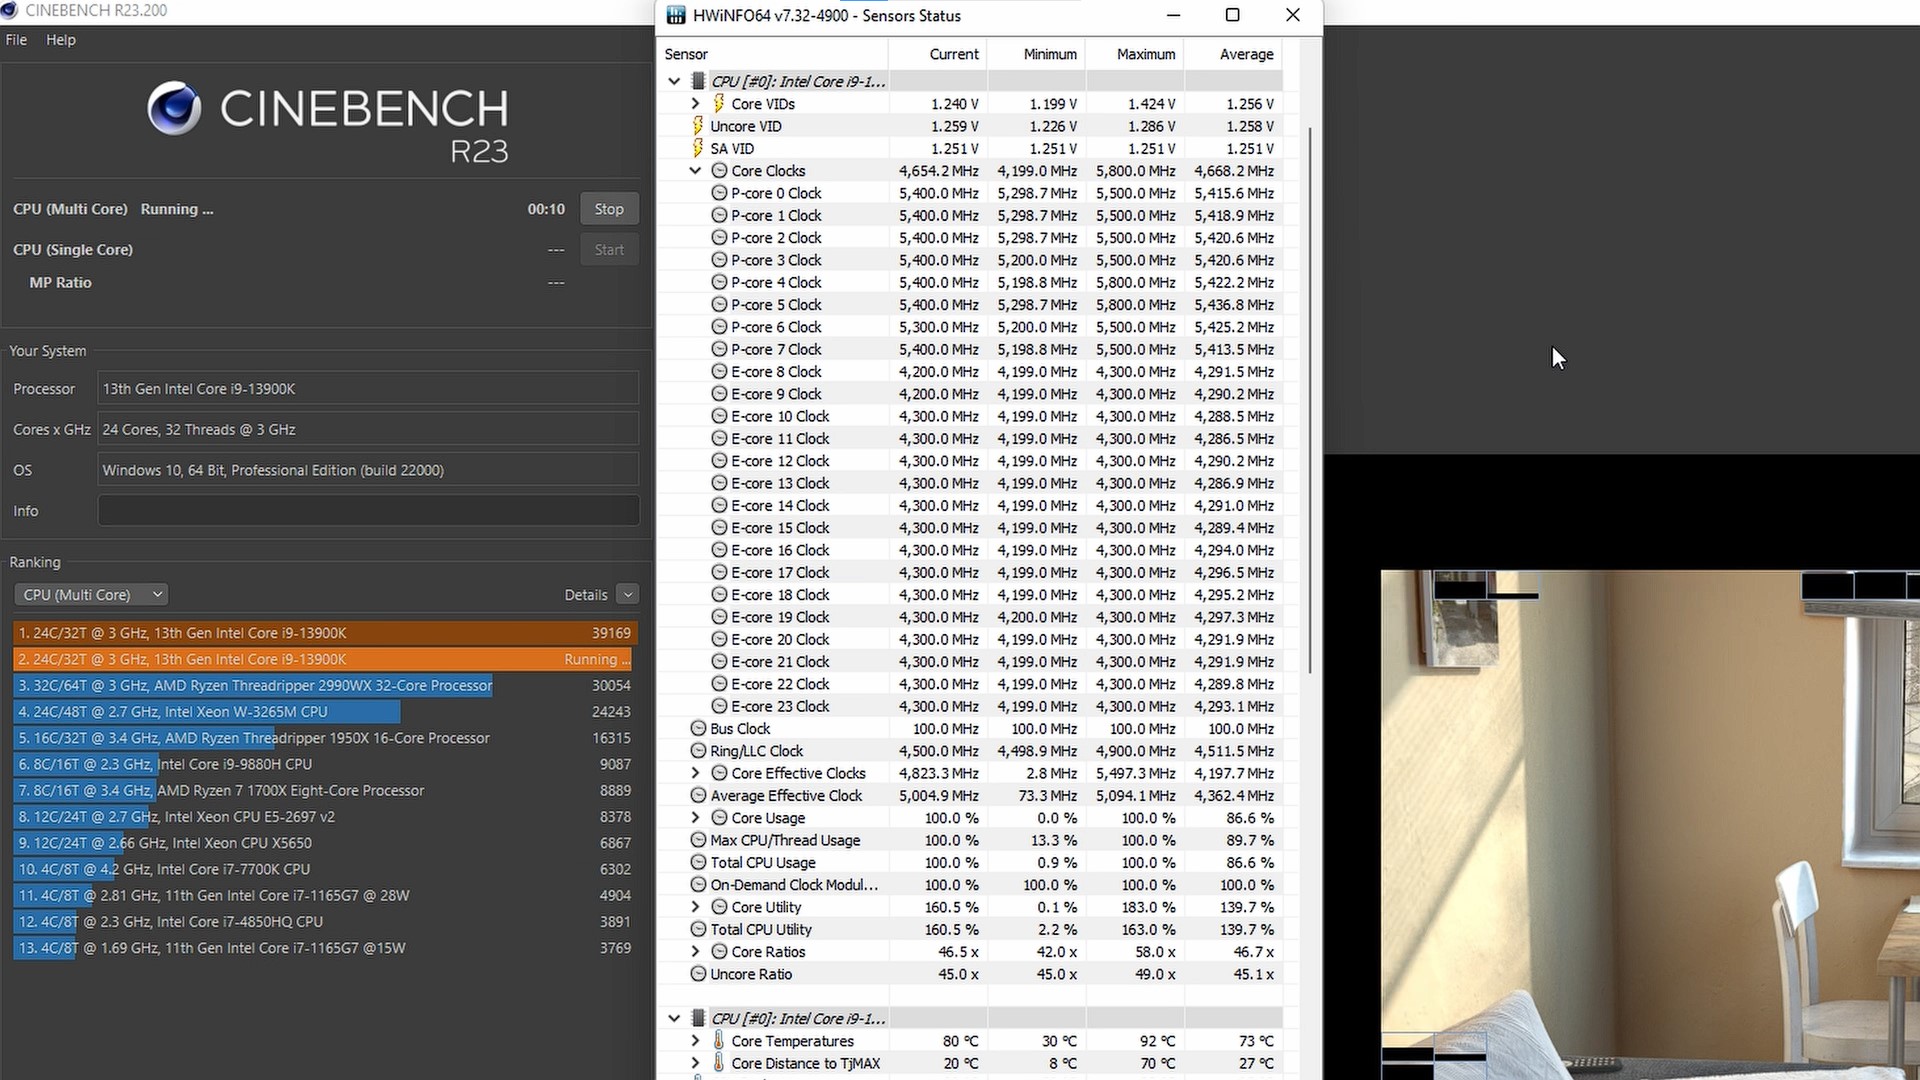1920x1080 pixels.
Task: Open the CPU (Multi Core) ranking dropdown
Action: [91, 594]
